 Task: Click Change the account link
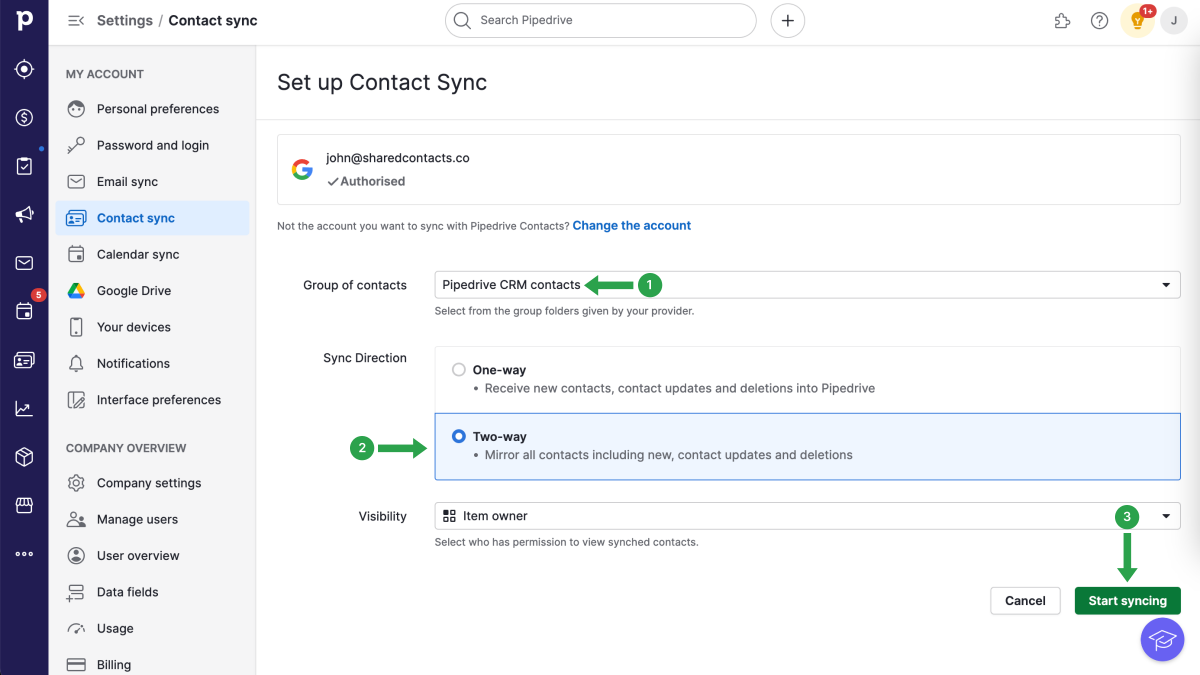632,226
